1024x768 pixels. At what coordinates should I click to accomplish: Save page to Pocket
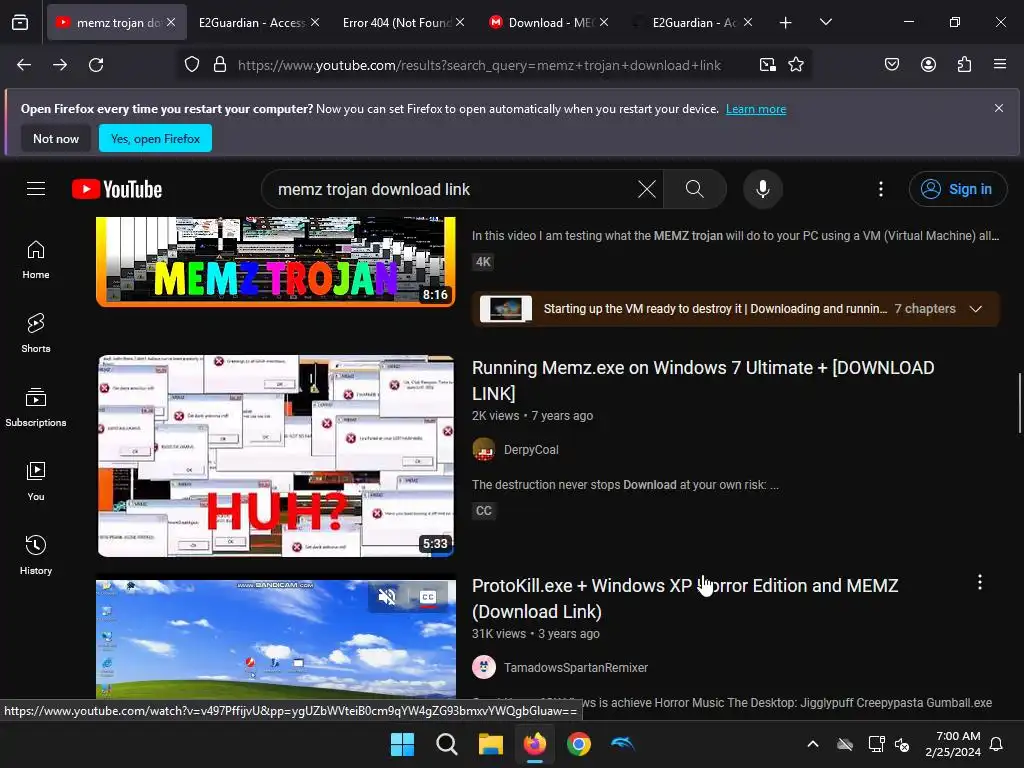click(x=892, y=65)
